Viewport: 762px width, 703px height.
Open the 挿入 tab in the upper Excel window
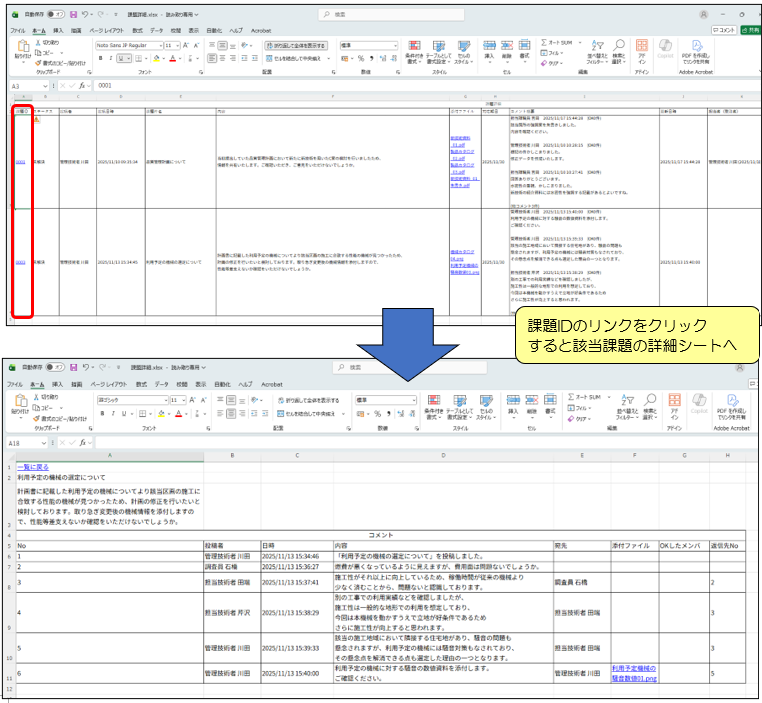click(58, 30)
